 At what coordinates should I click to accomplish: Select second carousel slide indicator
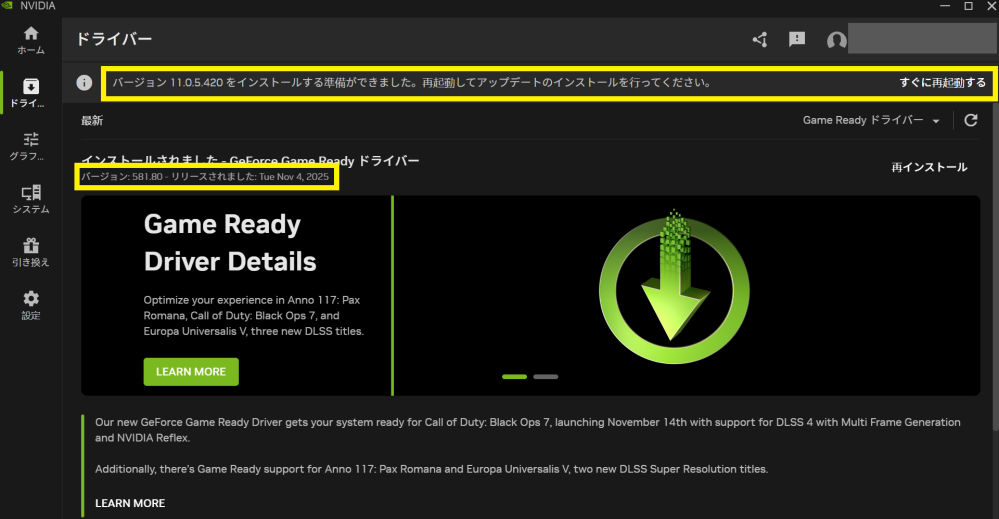545,377
